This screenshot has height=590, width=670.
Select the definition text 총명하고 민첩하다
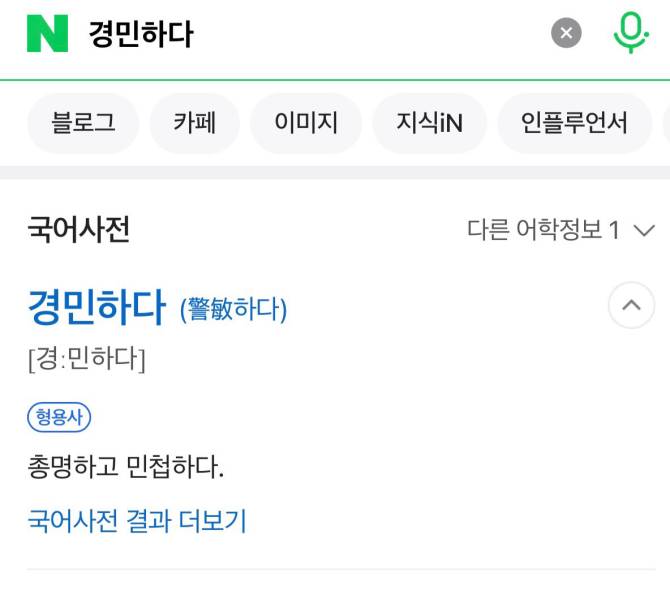[x=126, y=466]
